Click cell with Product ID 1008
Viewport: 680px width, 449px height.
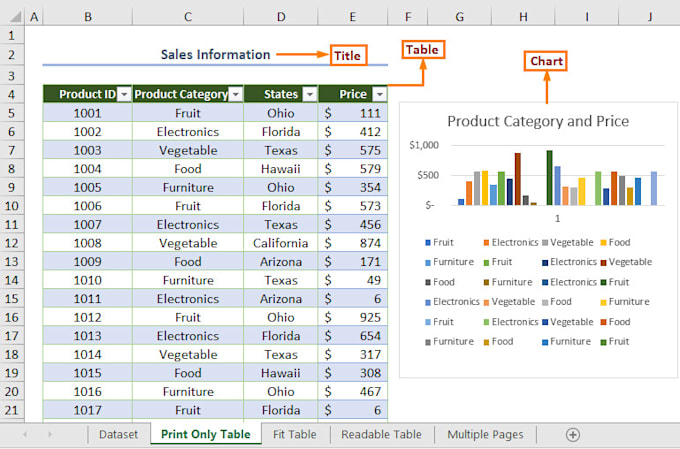tap(88, 243)
